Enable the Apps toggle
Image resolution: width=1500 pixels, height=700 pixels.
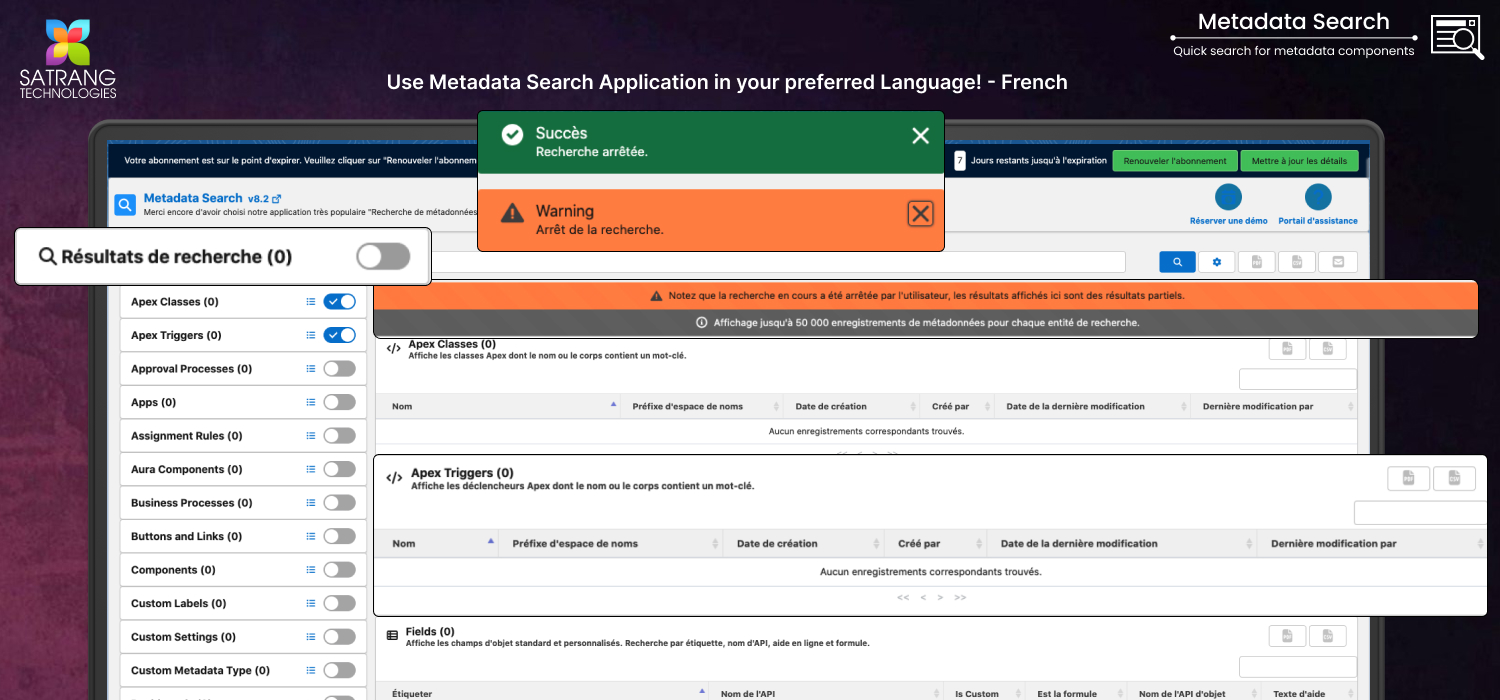pyautogui.click(x=340, y=402)
